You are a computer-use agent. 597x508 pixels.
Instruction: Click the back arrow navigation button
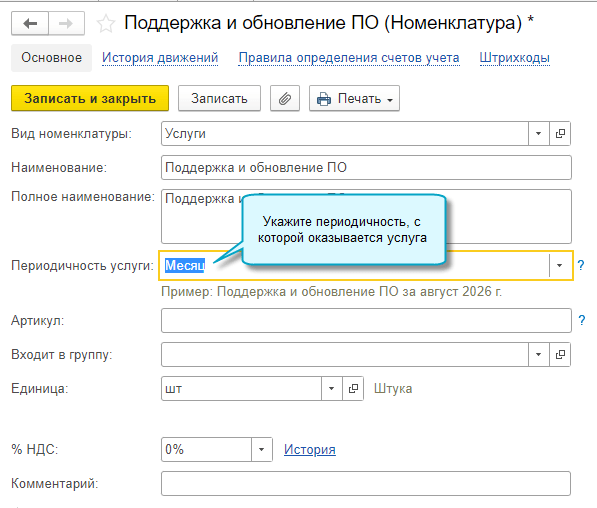30,24
